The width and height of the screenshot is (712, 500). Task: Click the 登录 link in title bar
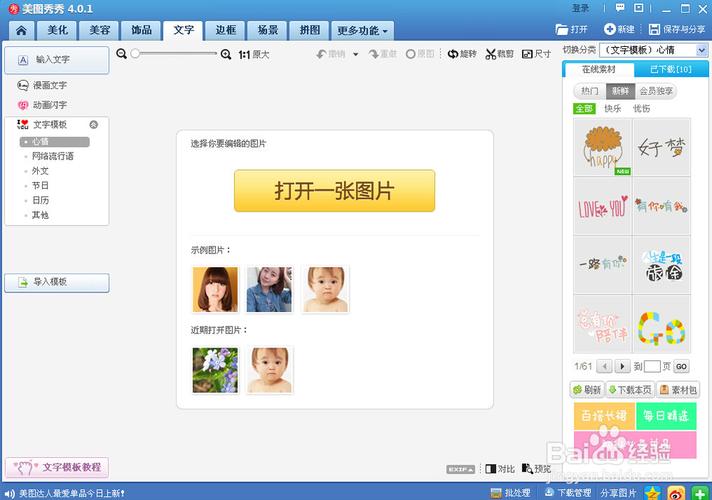coord(580,8)
